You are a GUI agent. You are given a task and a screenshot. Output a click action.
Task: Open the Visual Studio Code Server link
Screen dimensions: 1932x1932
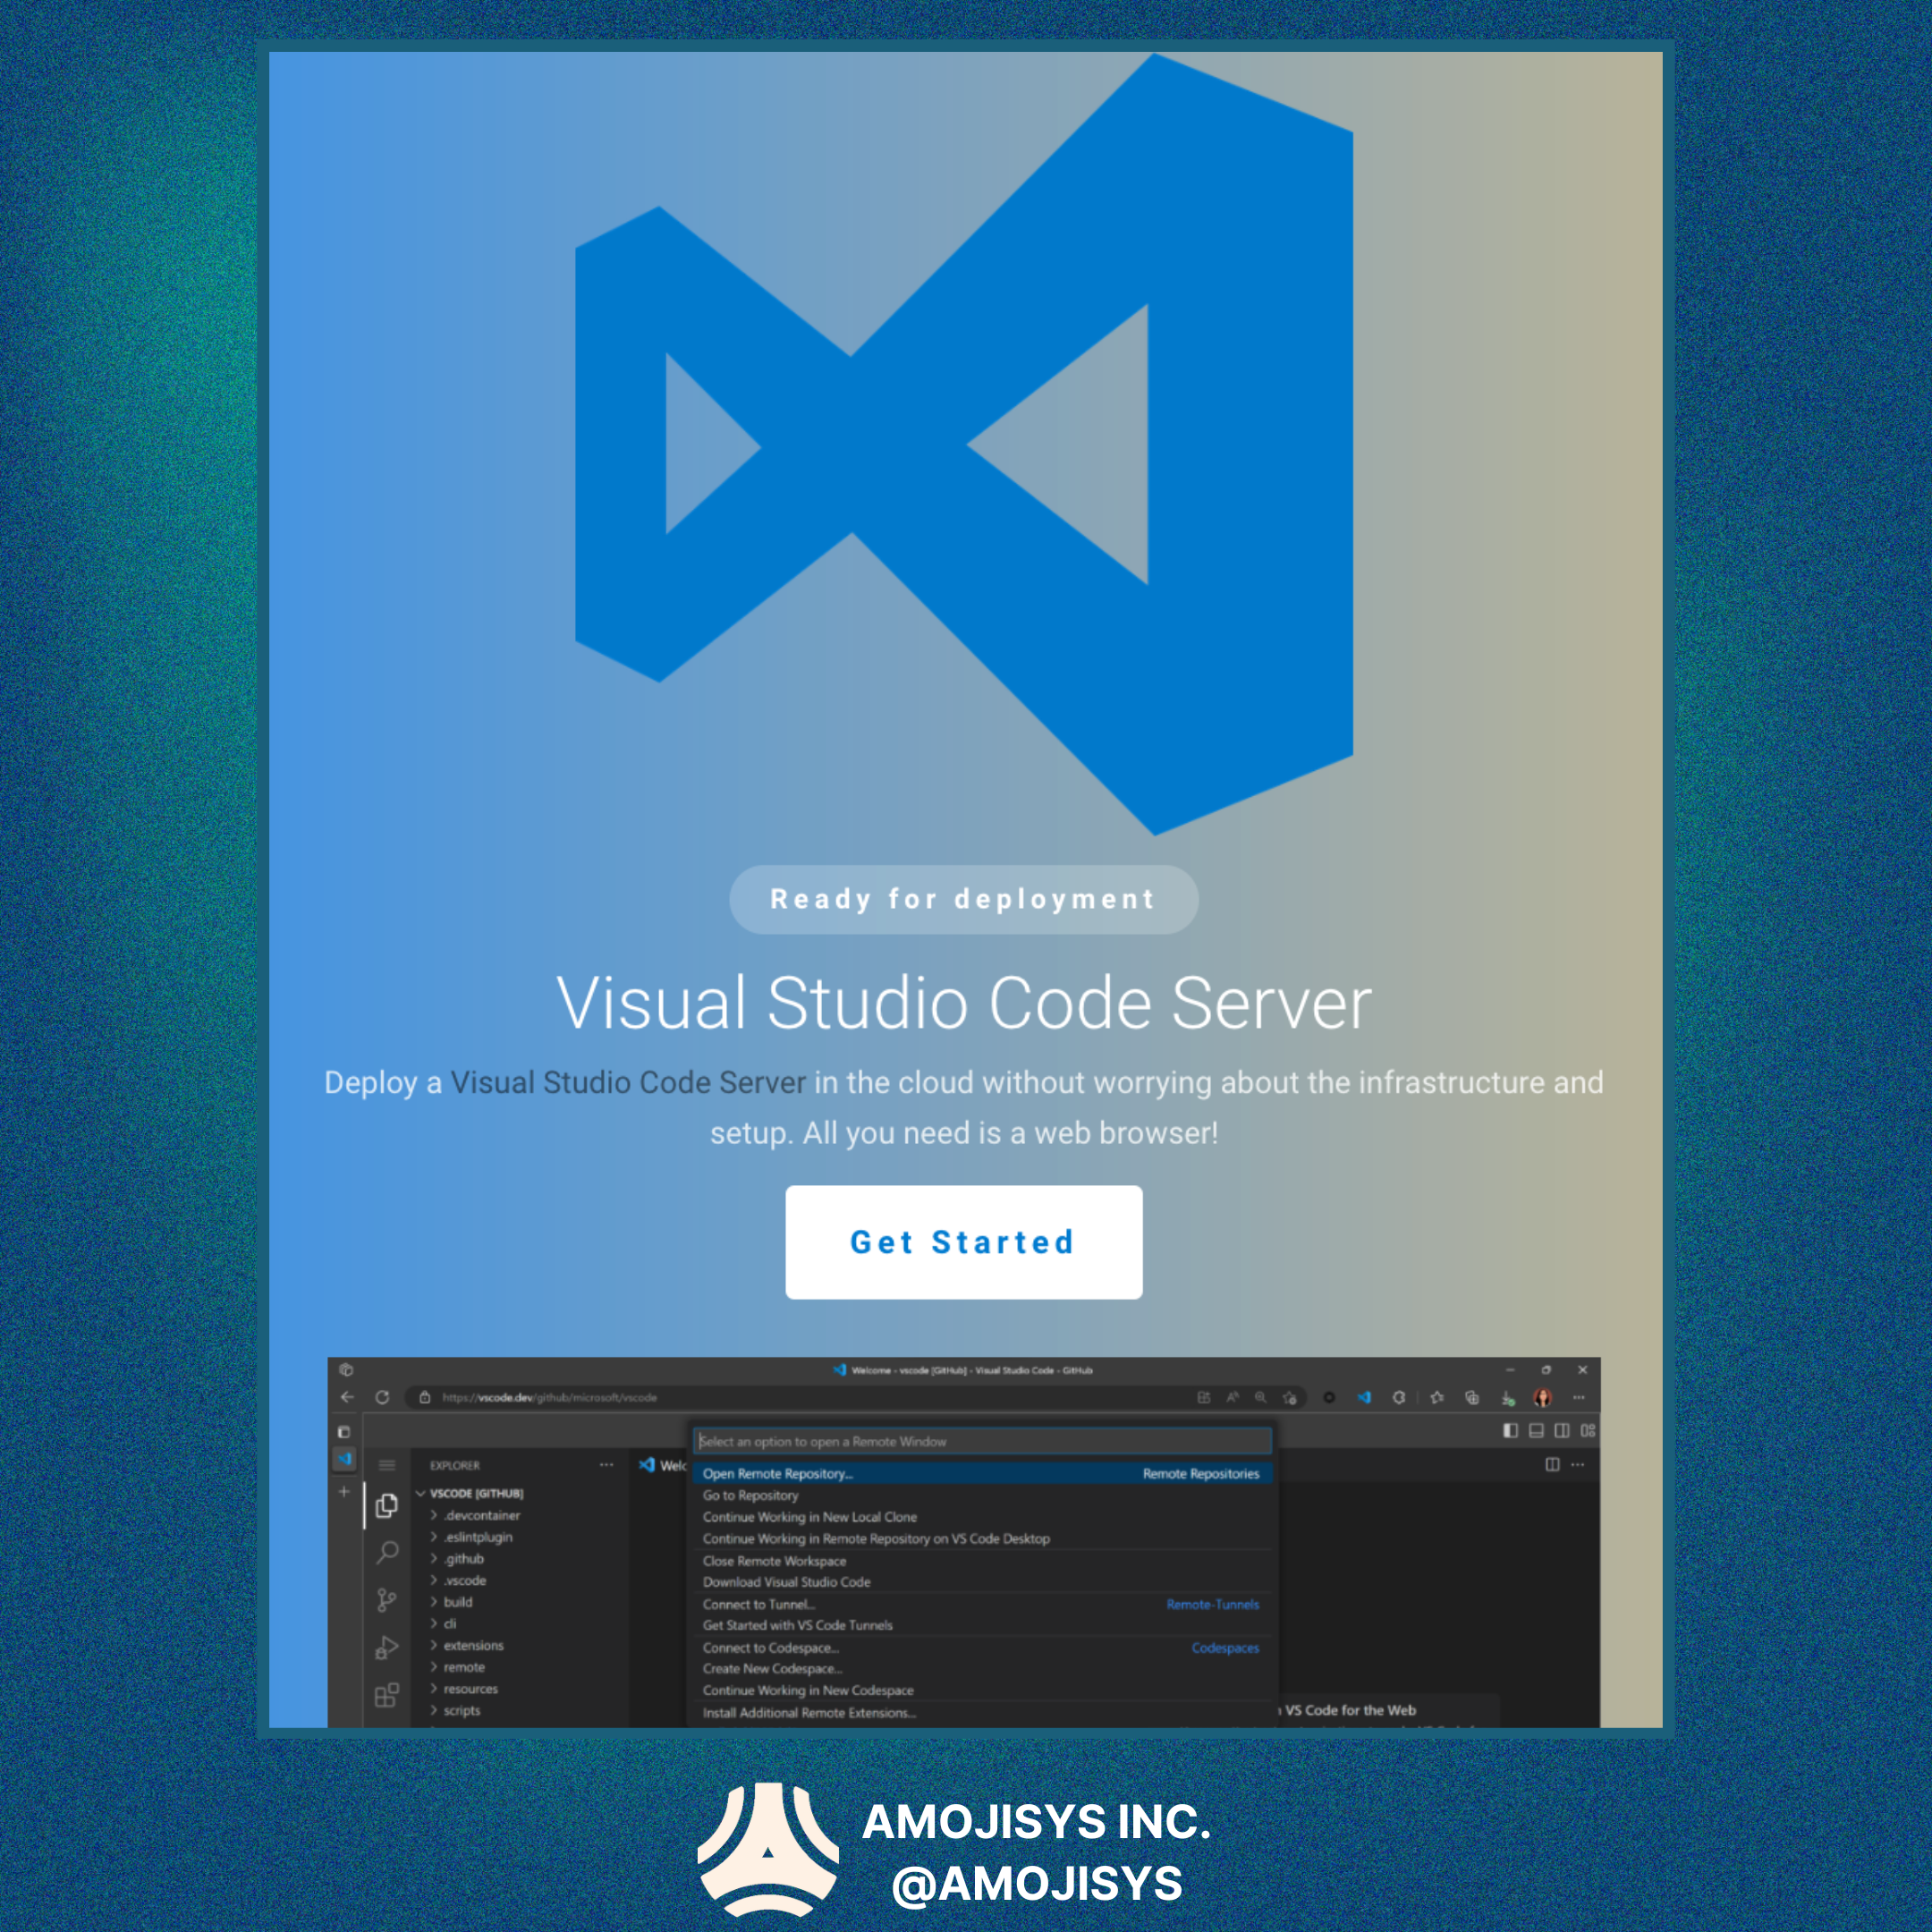[628, 1083]
